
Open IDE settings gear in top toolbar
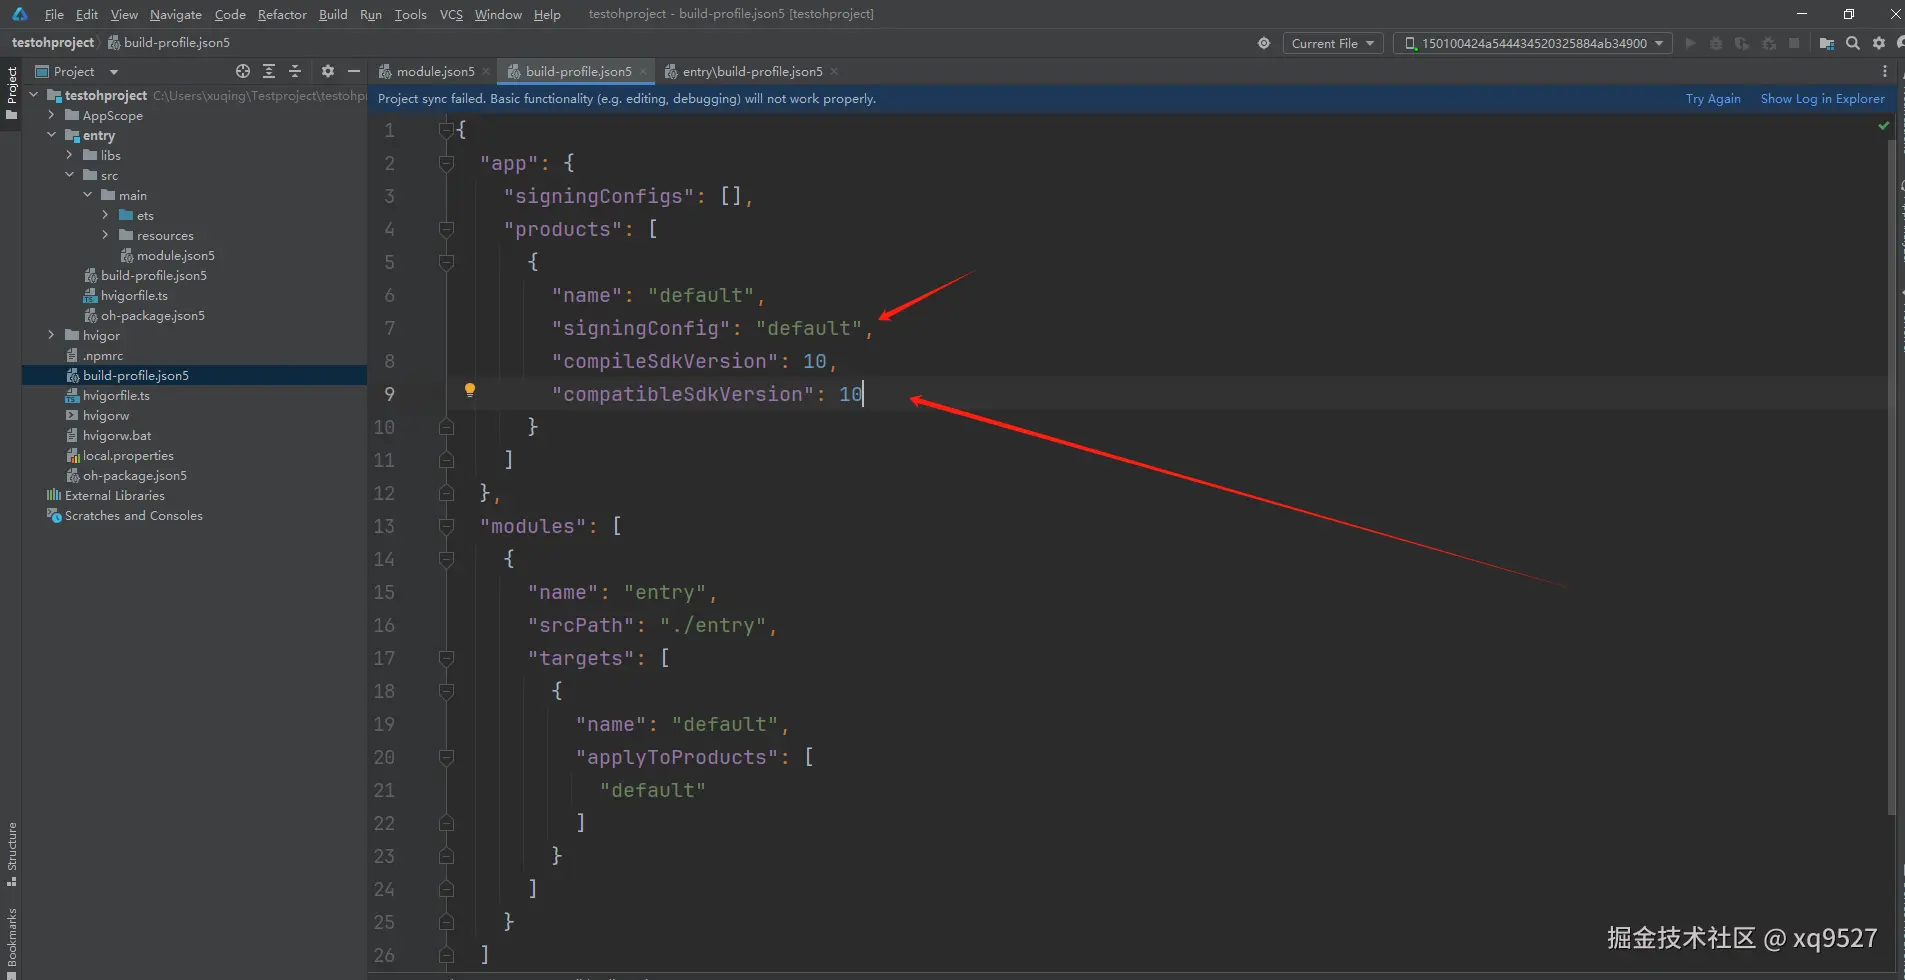1879,43
